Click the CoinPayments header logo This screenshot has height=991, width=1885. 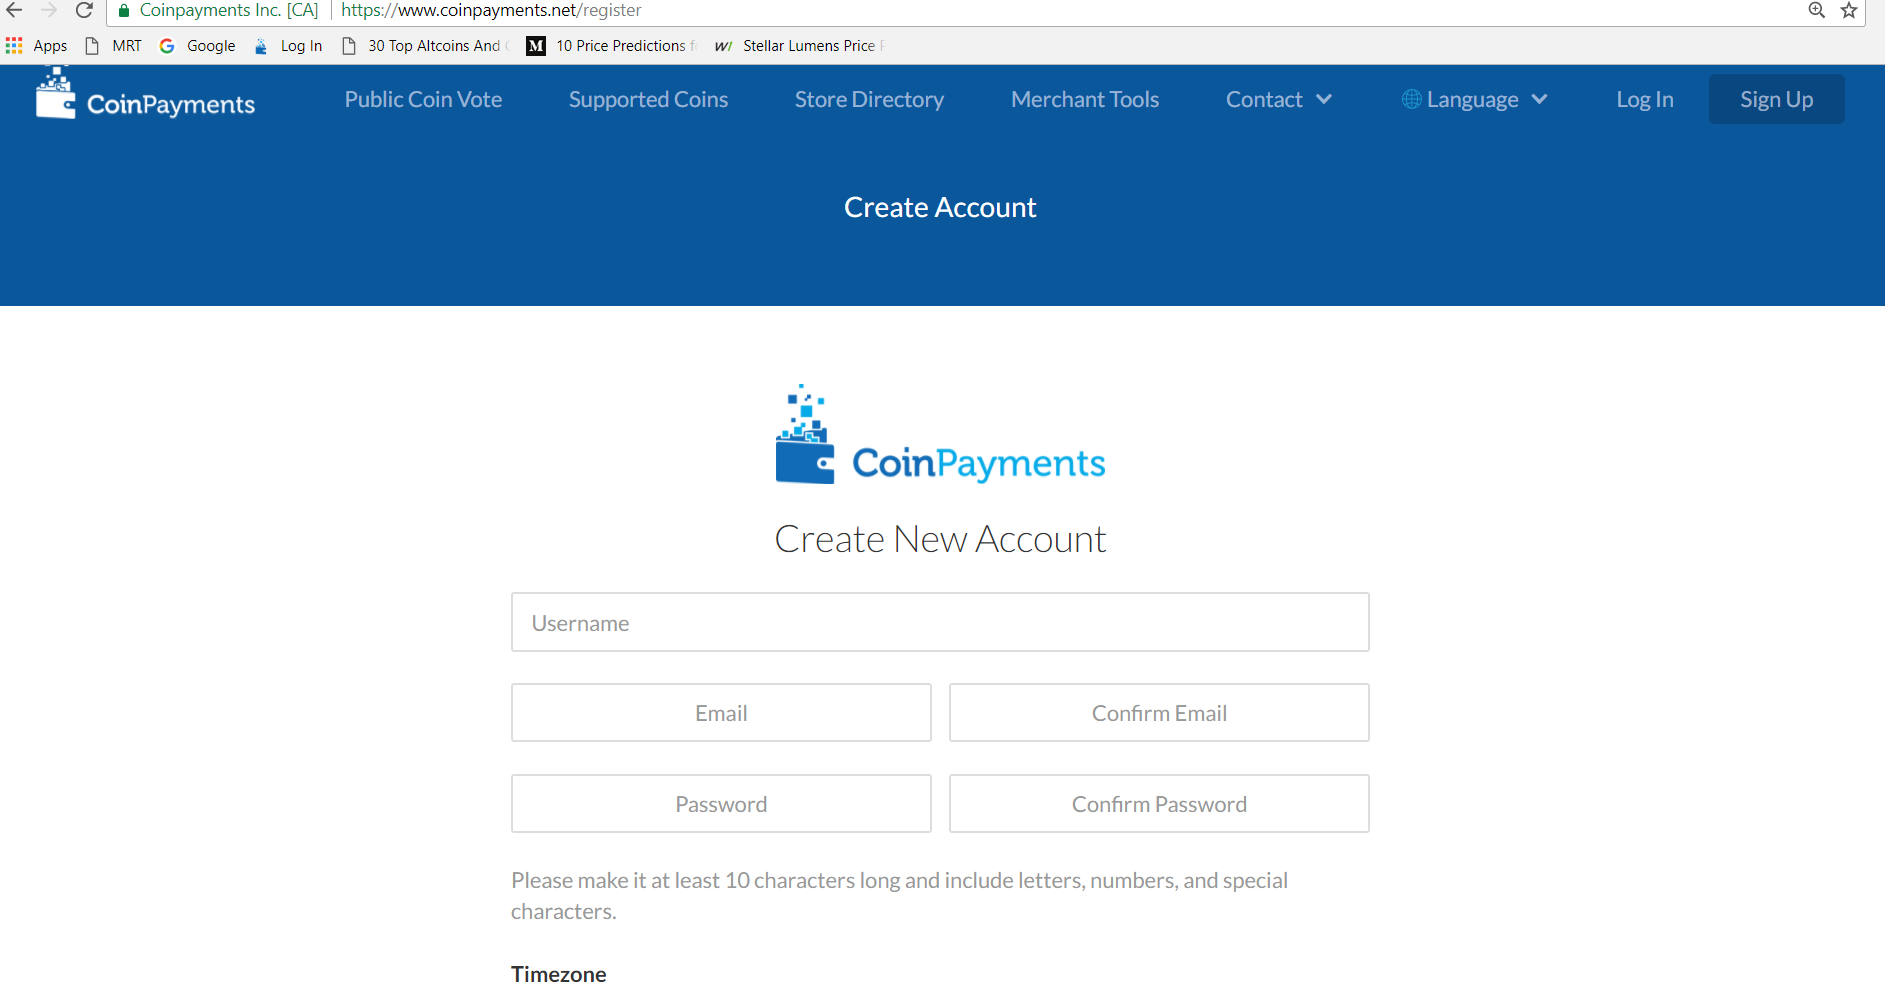[x=145, y=94]
